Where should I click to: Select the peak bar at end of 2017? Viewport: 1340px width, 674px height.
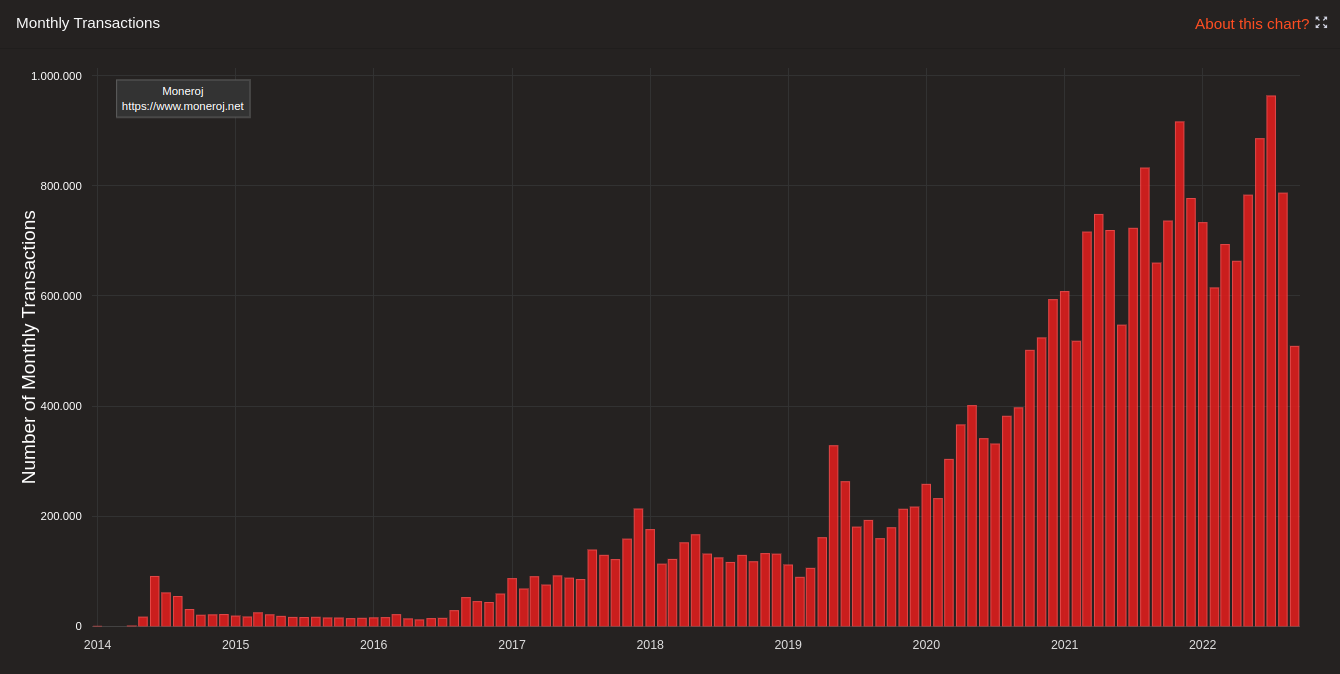pos(638,568)
